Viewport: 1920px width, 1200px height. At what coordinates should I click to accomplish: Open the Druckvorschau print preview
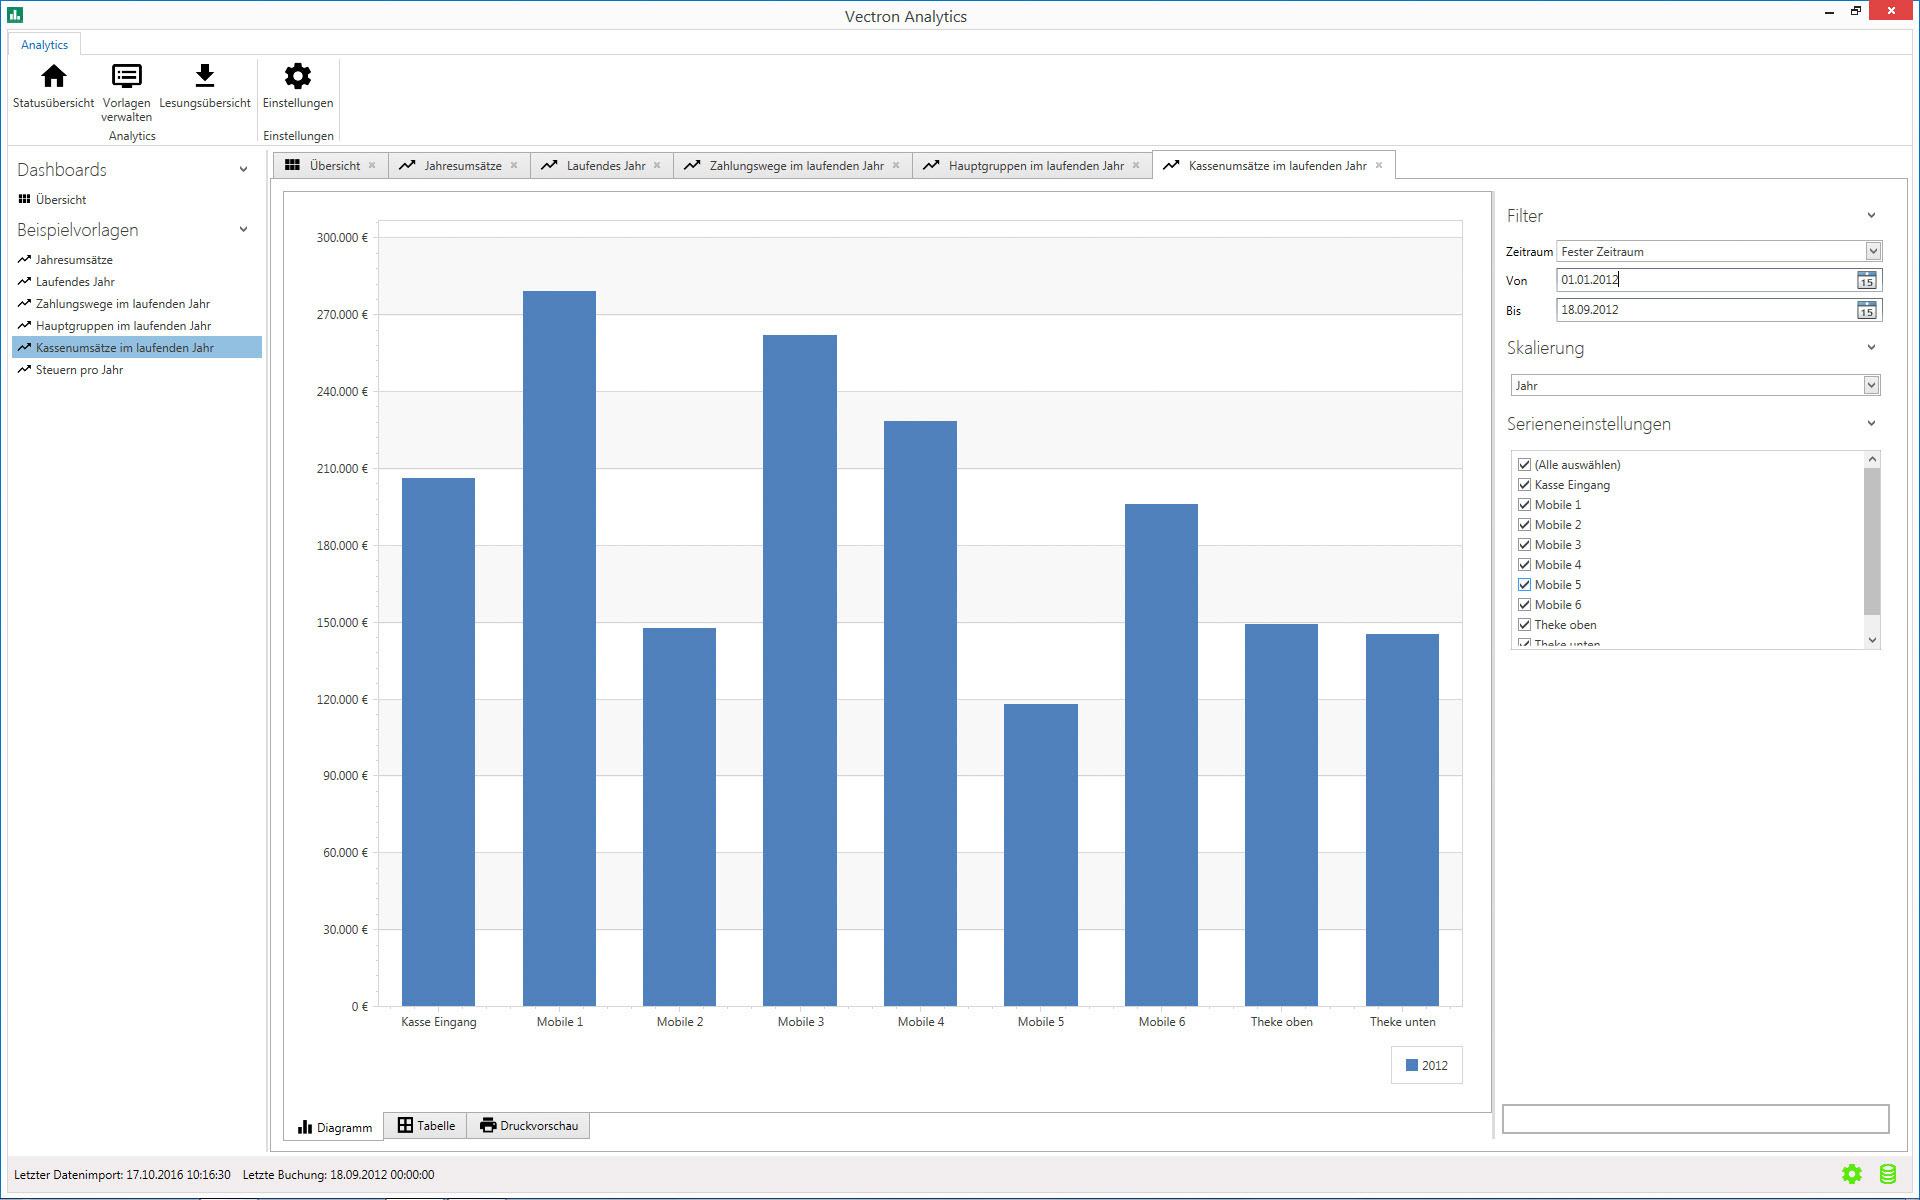click(529, 1126)
